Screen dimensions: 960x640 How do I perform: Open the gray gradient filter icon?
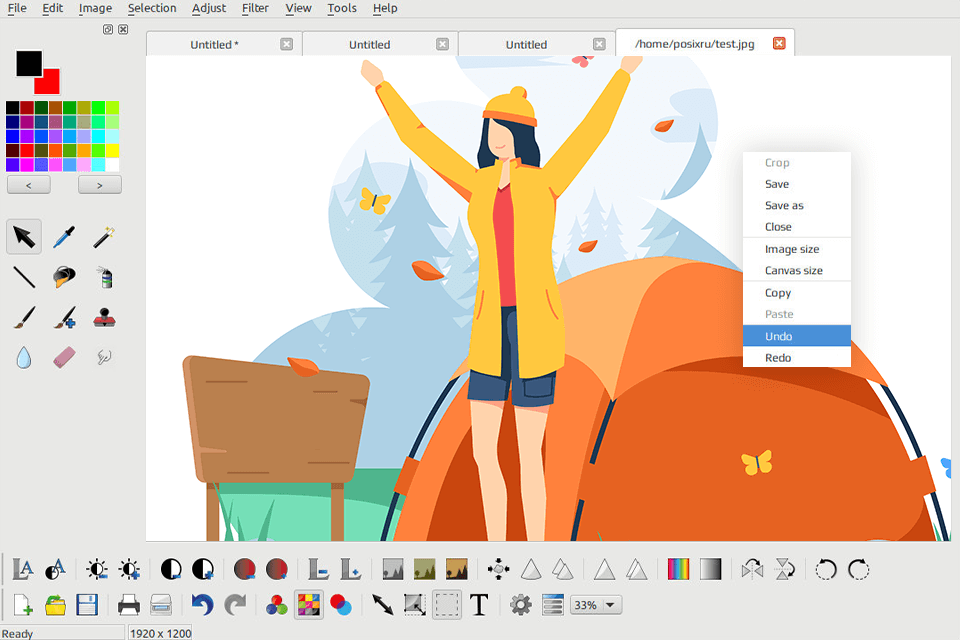[711, 570]
